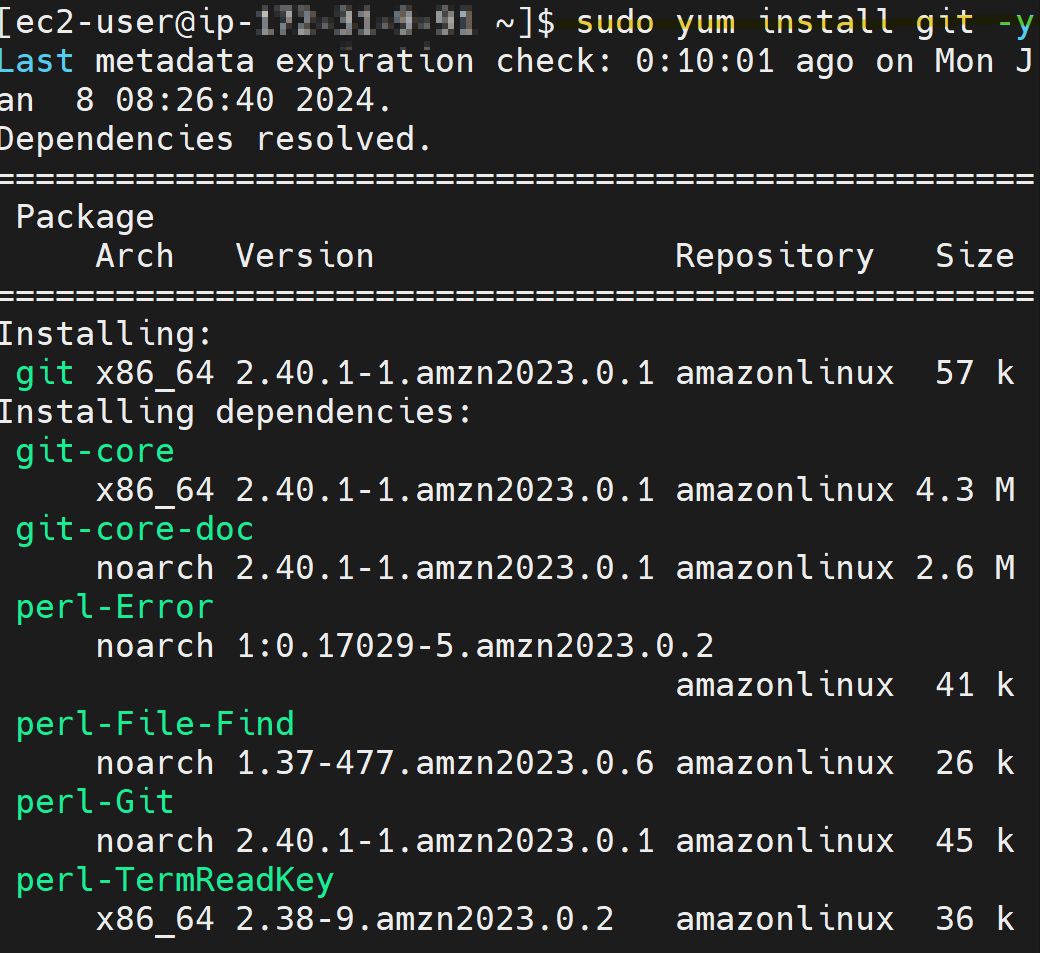Click 'amazonlinux' in the perl-Error row
Screen dimensions: 1040x953
point(785,686)
